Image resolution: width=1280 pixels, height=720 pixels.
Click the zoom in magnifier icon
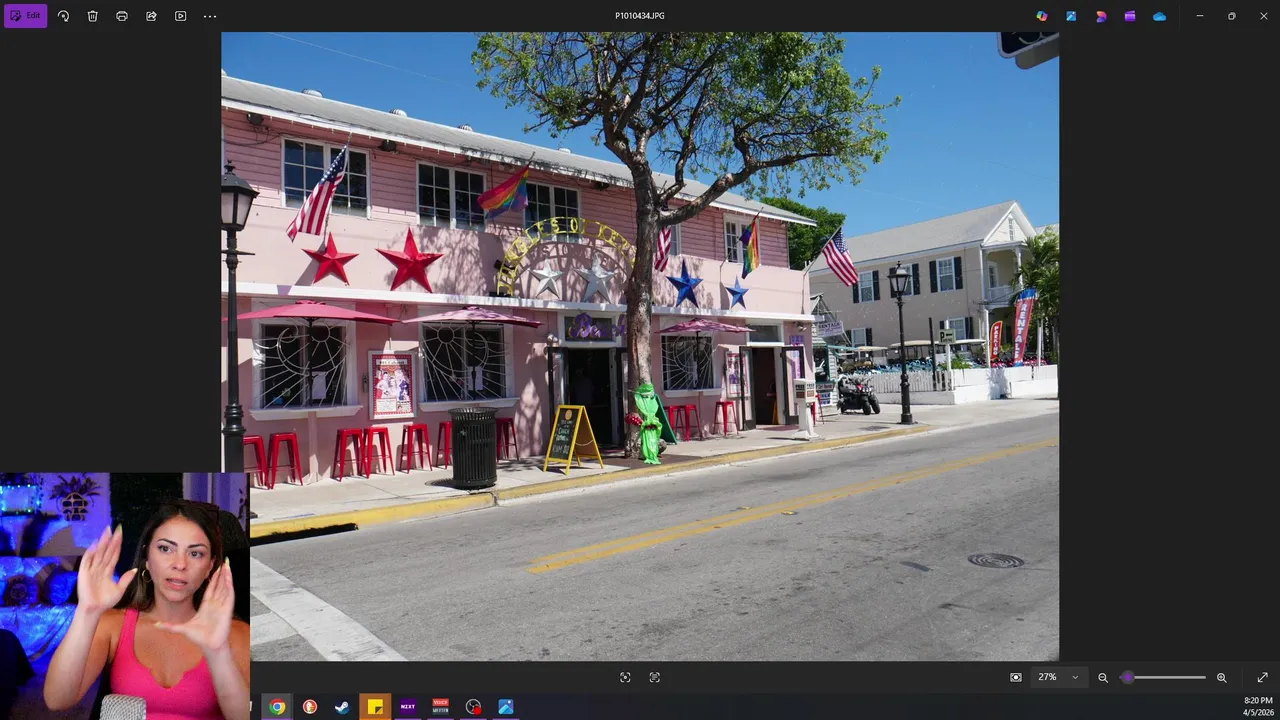pyautogui.click(x=1221, y=677)
